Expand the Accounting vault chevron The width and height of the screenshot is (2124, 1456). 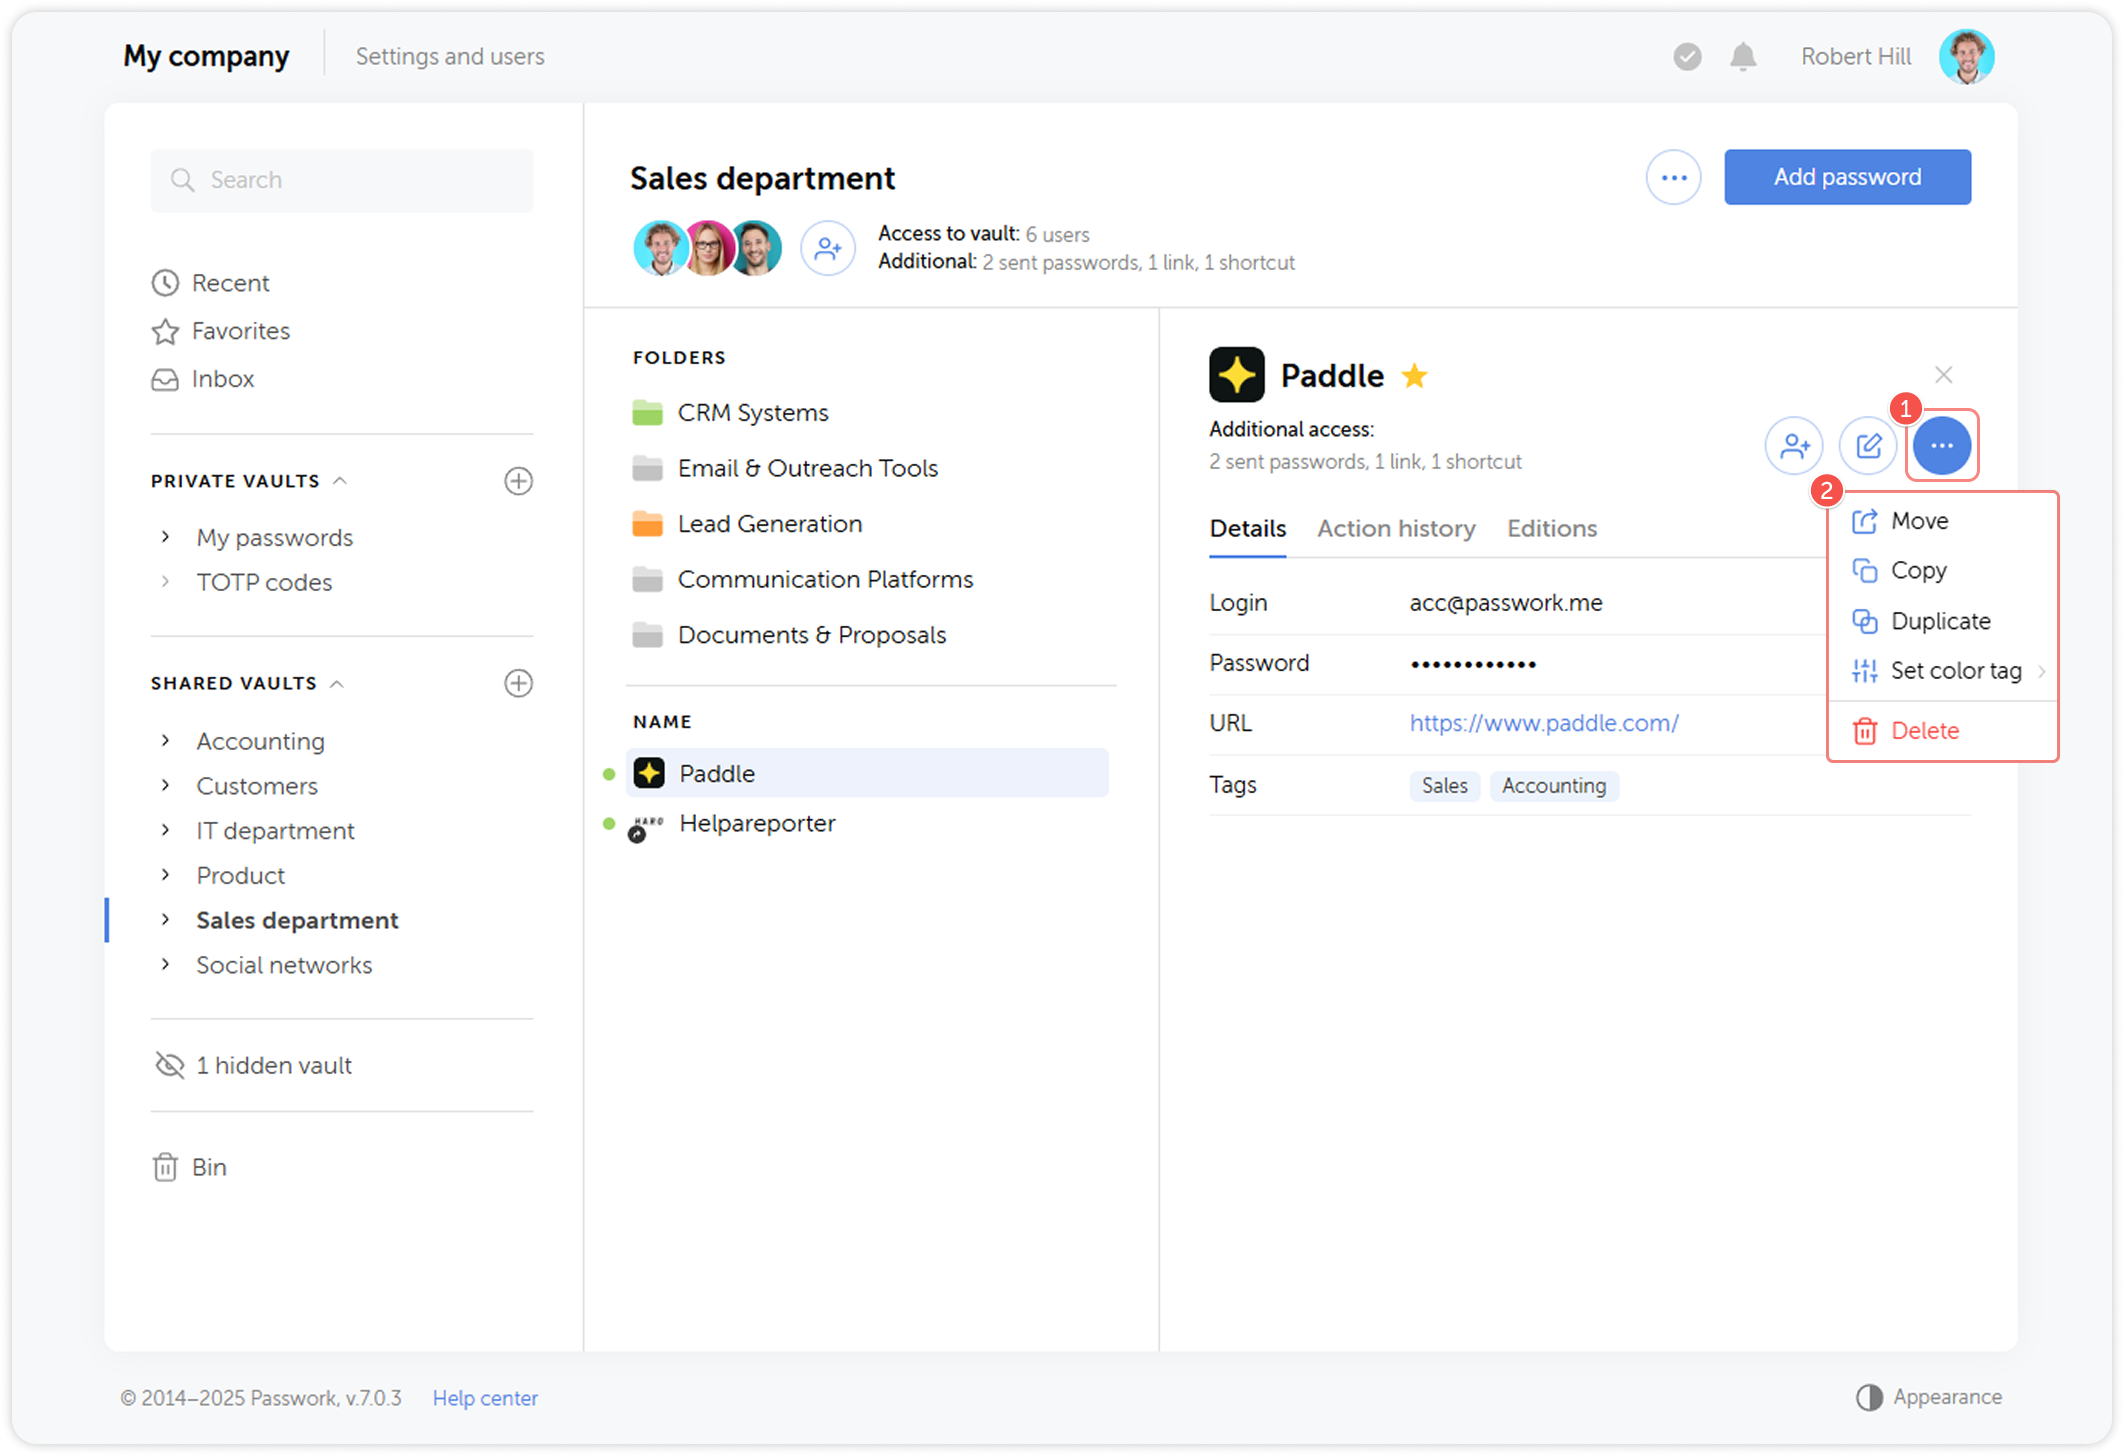[165, 740]
